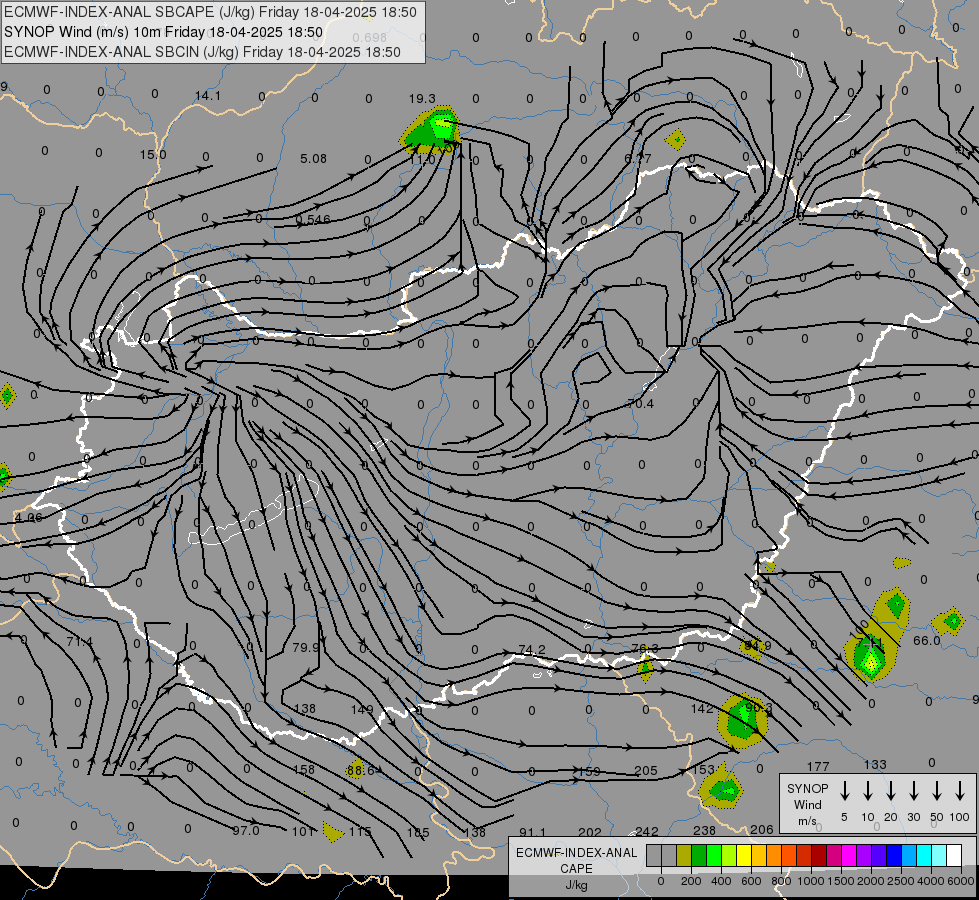
Task: Click the 14.1 value on the map
Action: click(207, 96)
